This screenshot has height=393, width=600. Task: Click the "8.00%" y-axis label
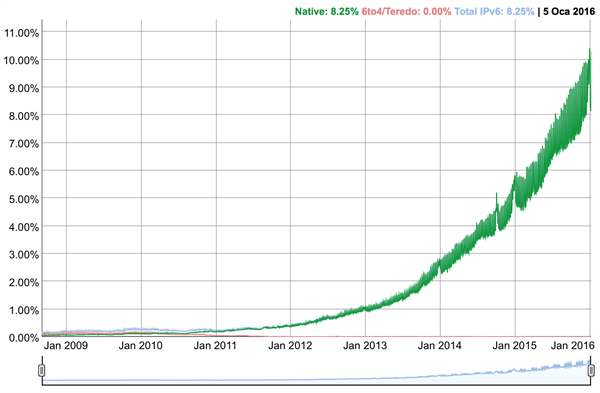point(24,116)
